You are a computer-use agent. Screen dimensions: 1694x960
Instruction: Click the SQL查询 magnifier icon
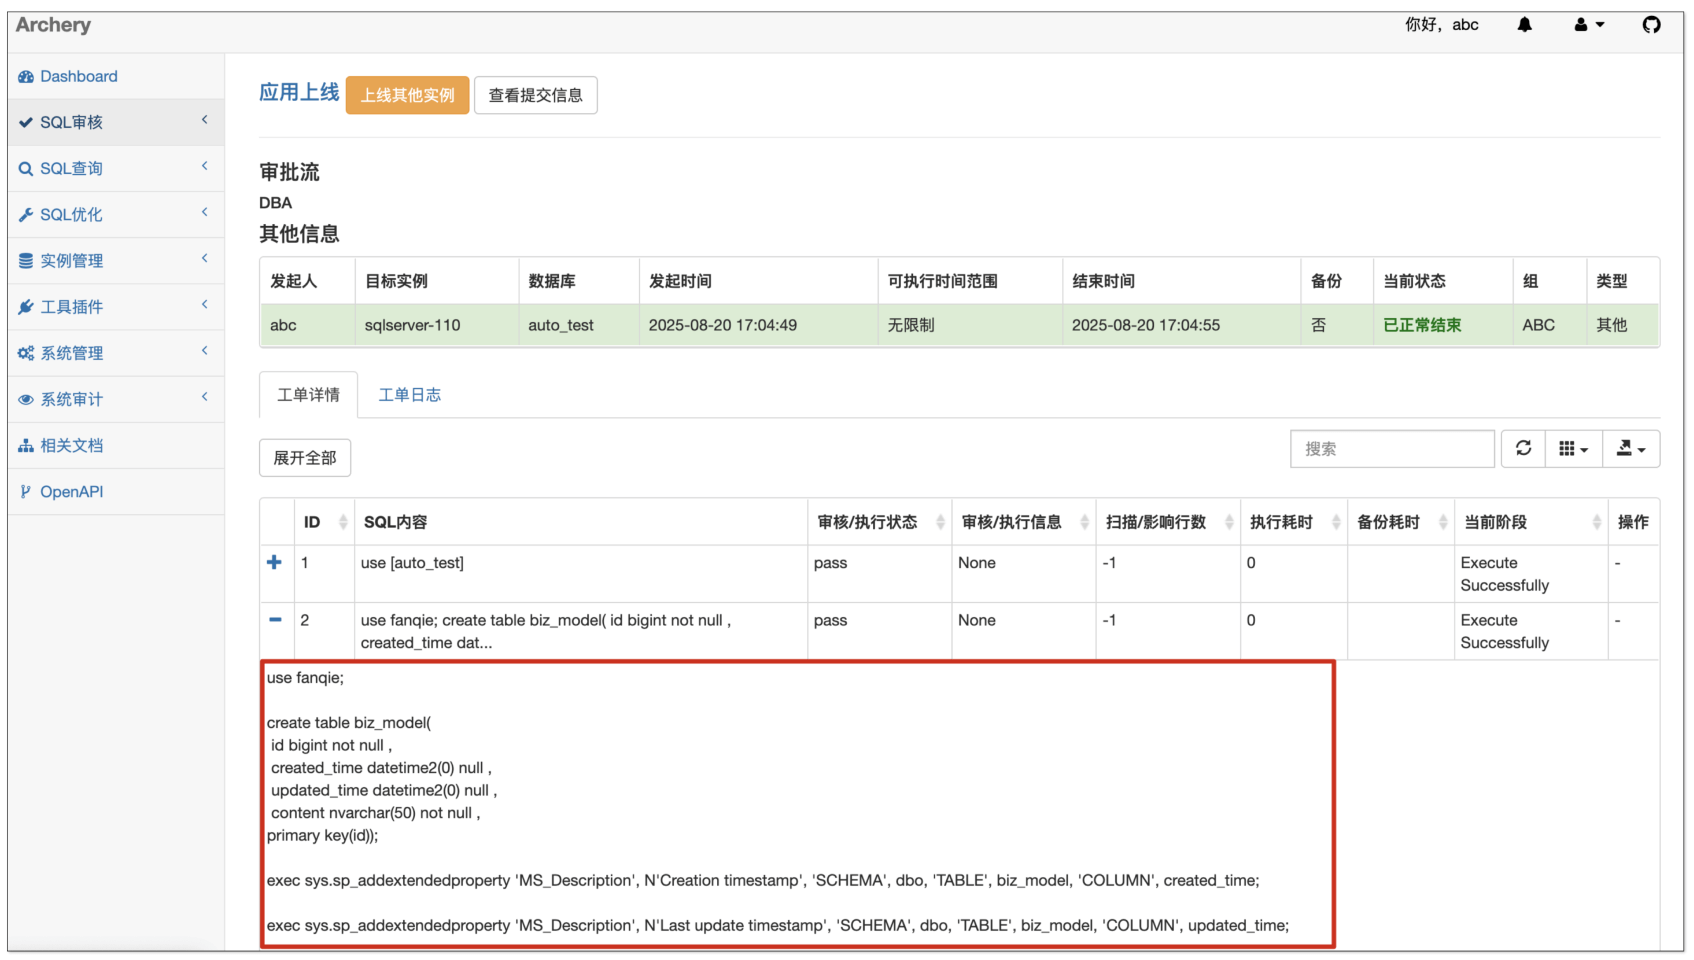pyautogui.click(x=26, y=169)
